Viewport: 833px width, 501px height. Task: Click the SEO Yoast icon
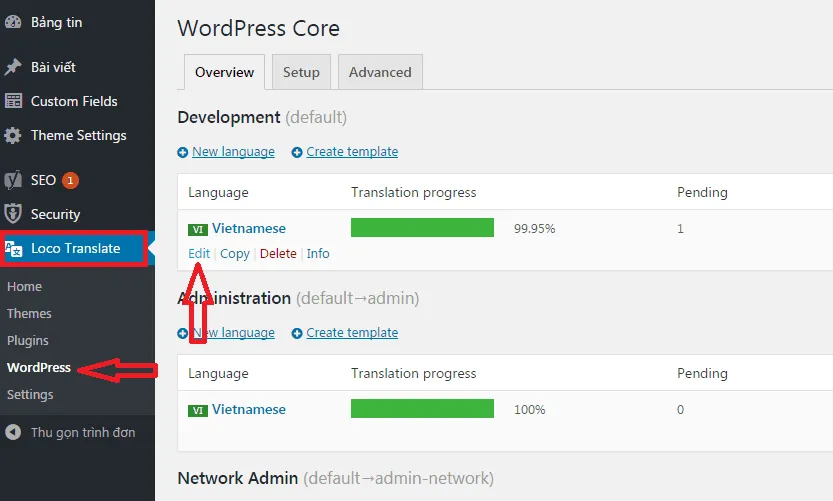[13, 180]
